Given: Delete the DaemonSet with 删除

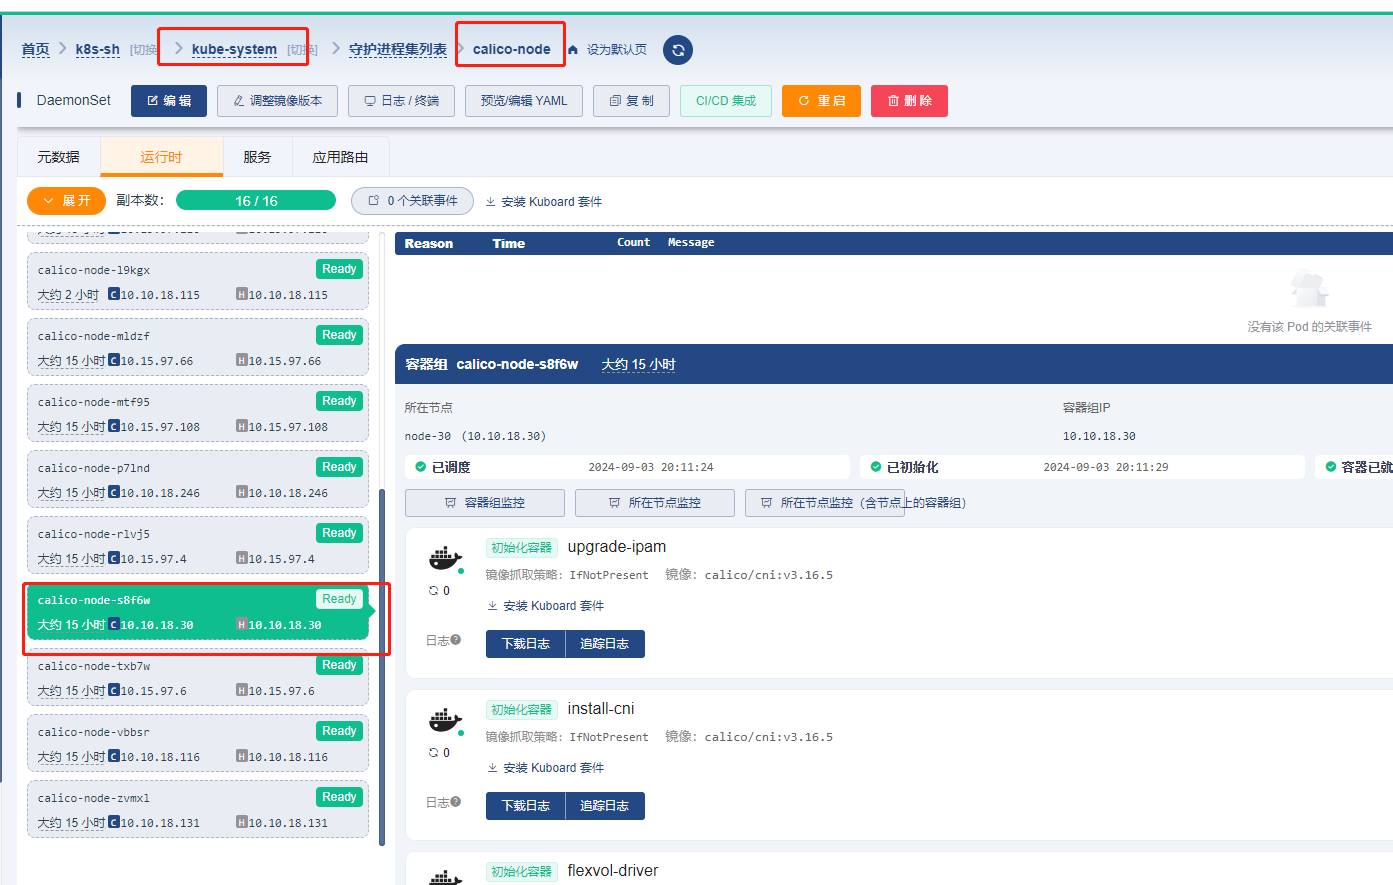Looking at the screenshot, I should point(909,101).
